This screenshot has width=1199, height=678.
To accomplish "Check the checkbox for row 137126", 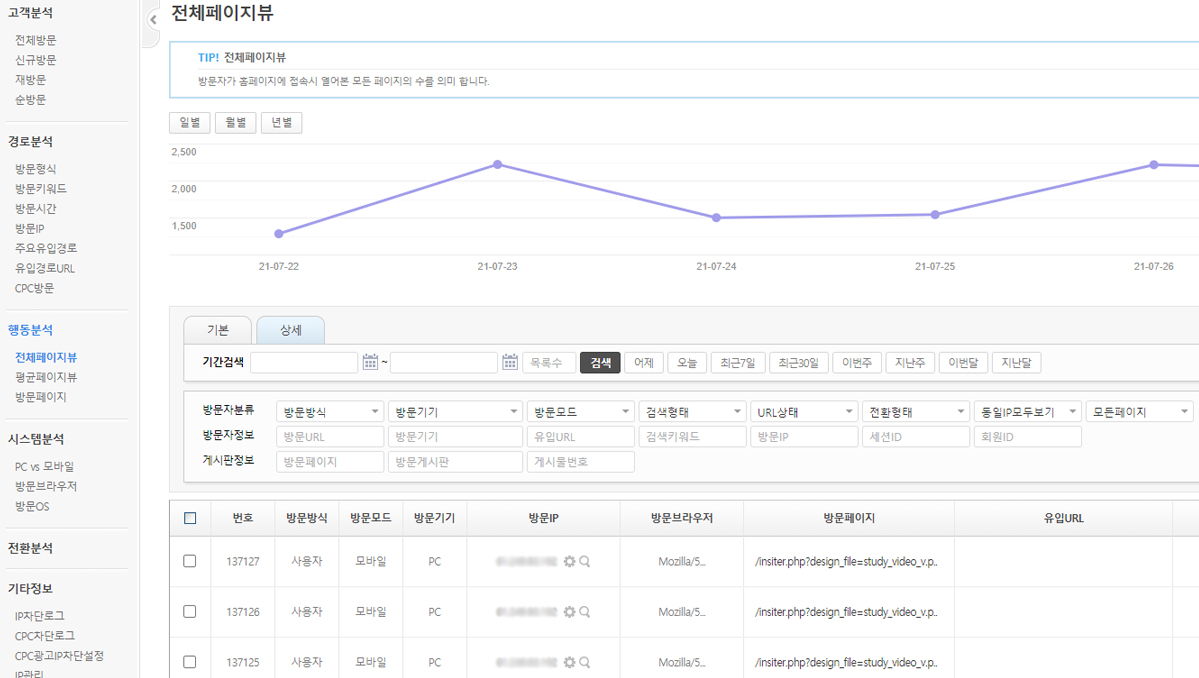I will tap(190, 612).
